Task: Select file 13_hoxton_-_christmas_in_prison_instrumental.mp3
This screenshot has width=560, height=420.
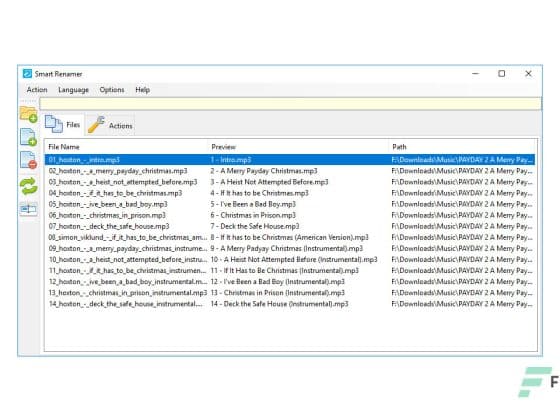Action: click(x=128, y=292)
